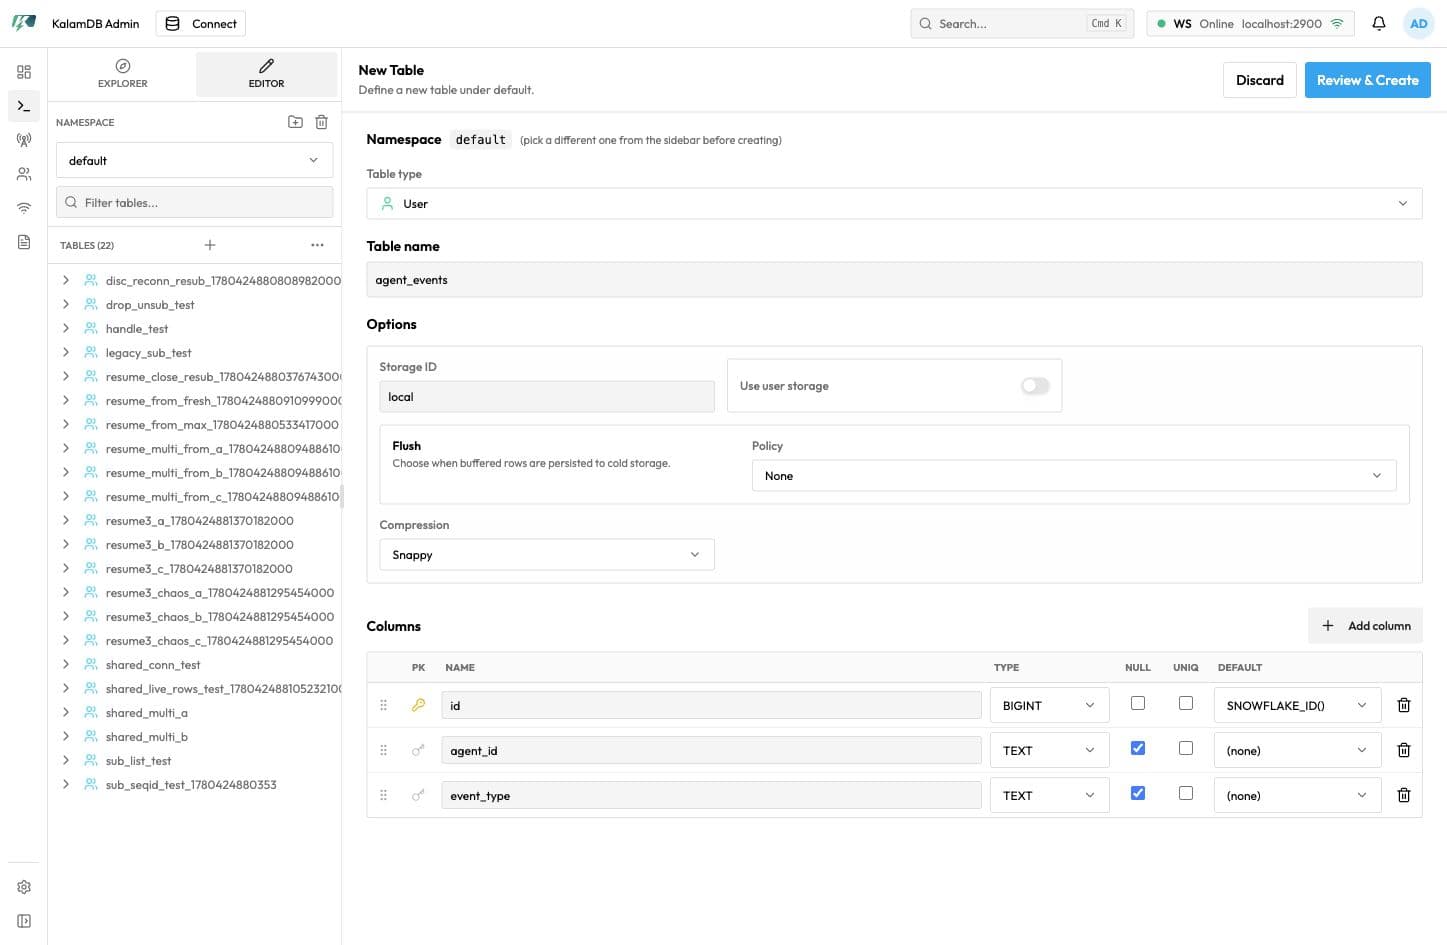Open the Flush Policy dropdown showing None
The image size is (1447, 945).
point(1074,476)
